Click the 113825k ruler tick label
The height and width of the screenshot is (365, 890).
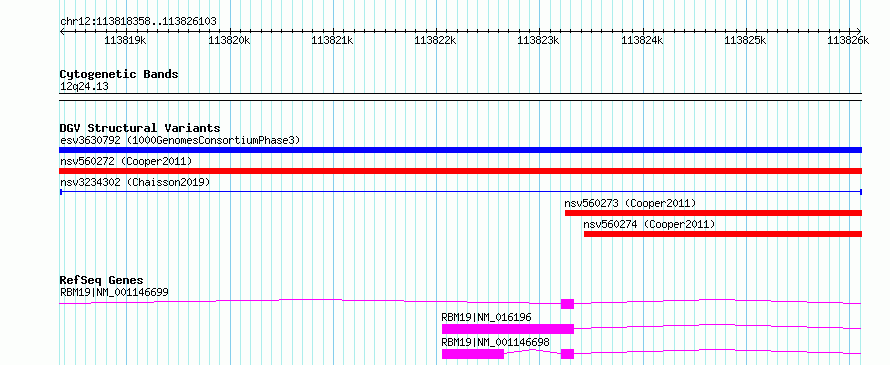[x=746, y=40]
